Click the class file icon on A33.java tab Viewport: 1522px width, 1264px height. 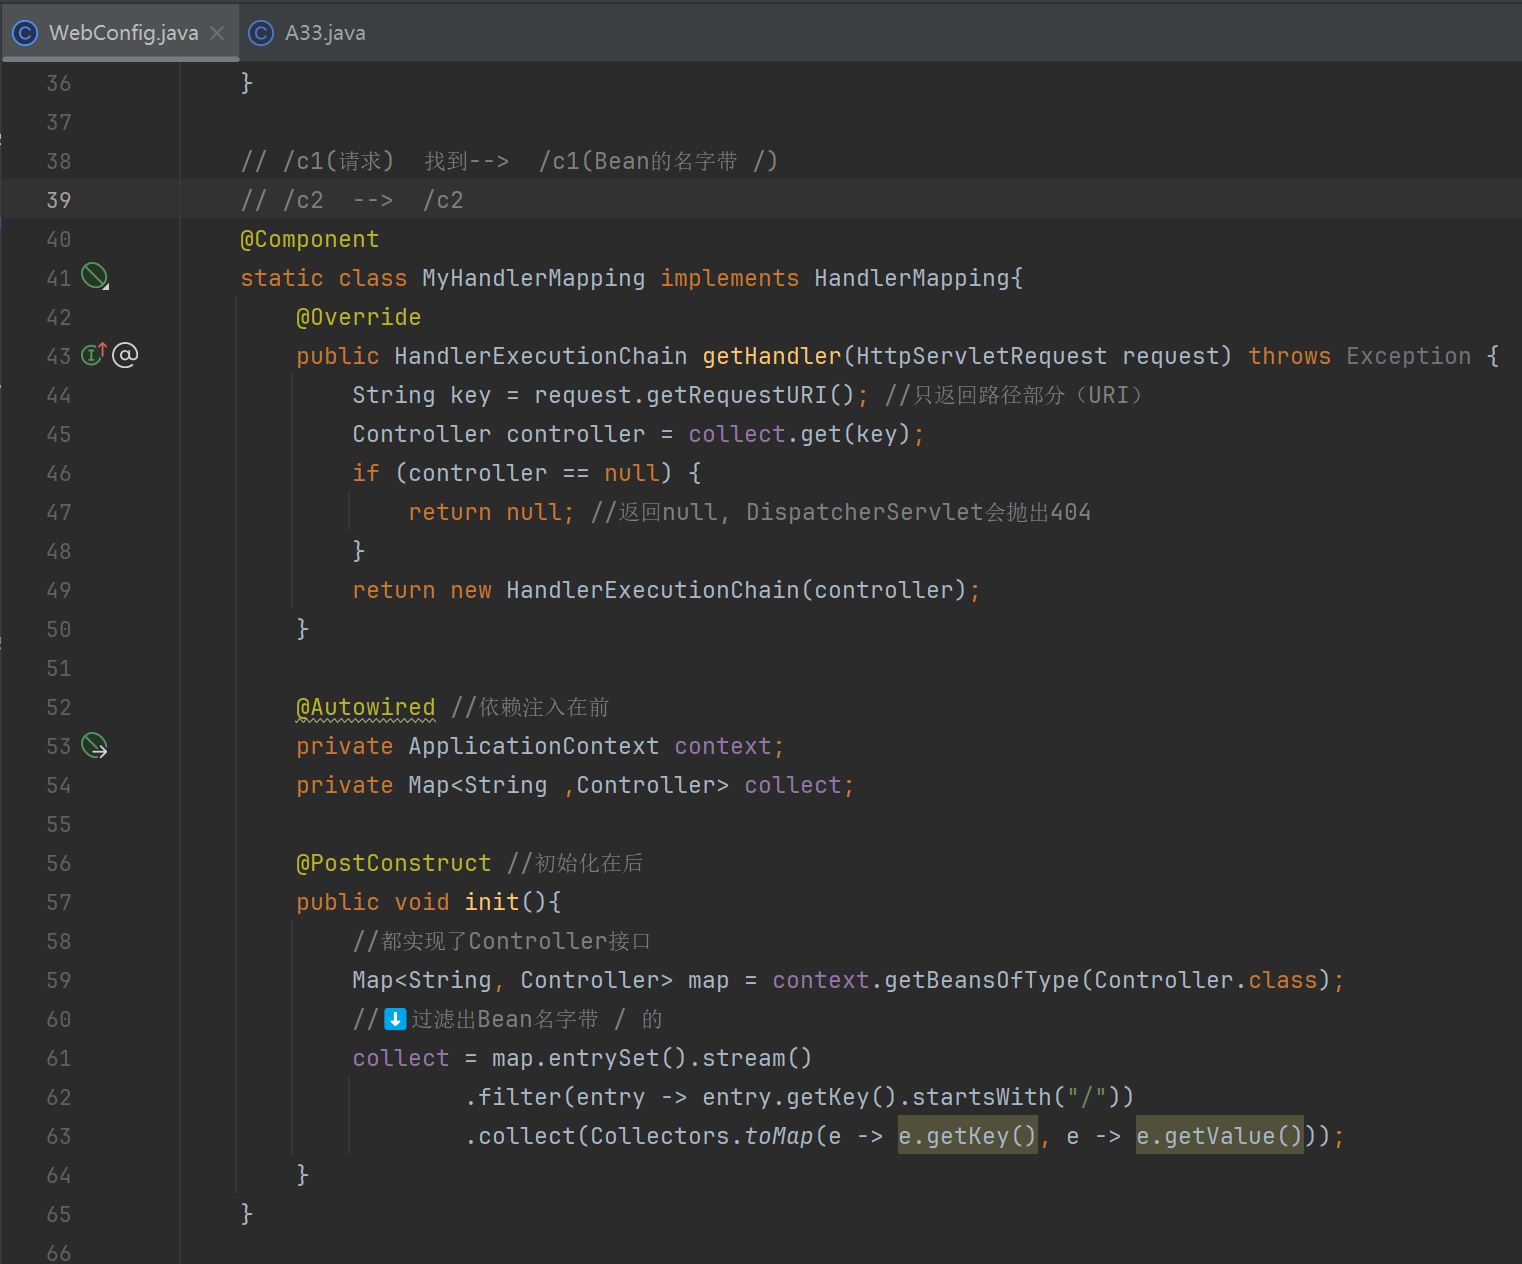pyautogui.click(x=261, y=33)
